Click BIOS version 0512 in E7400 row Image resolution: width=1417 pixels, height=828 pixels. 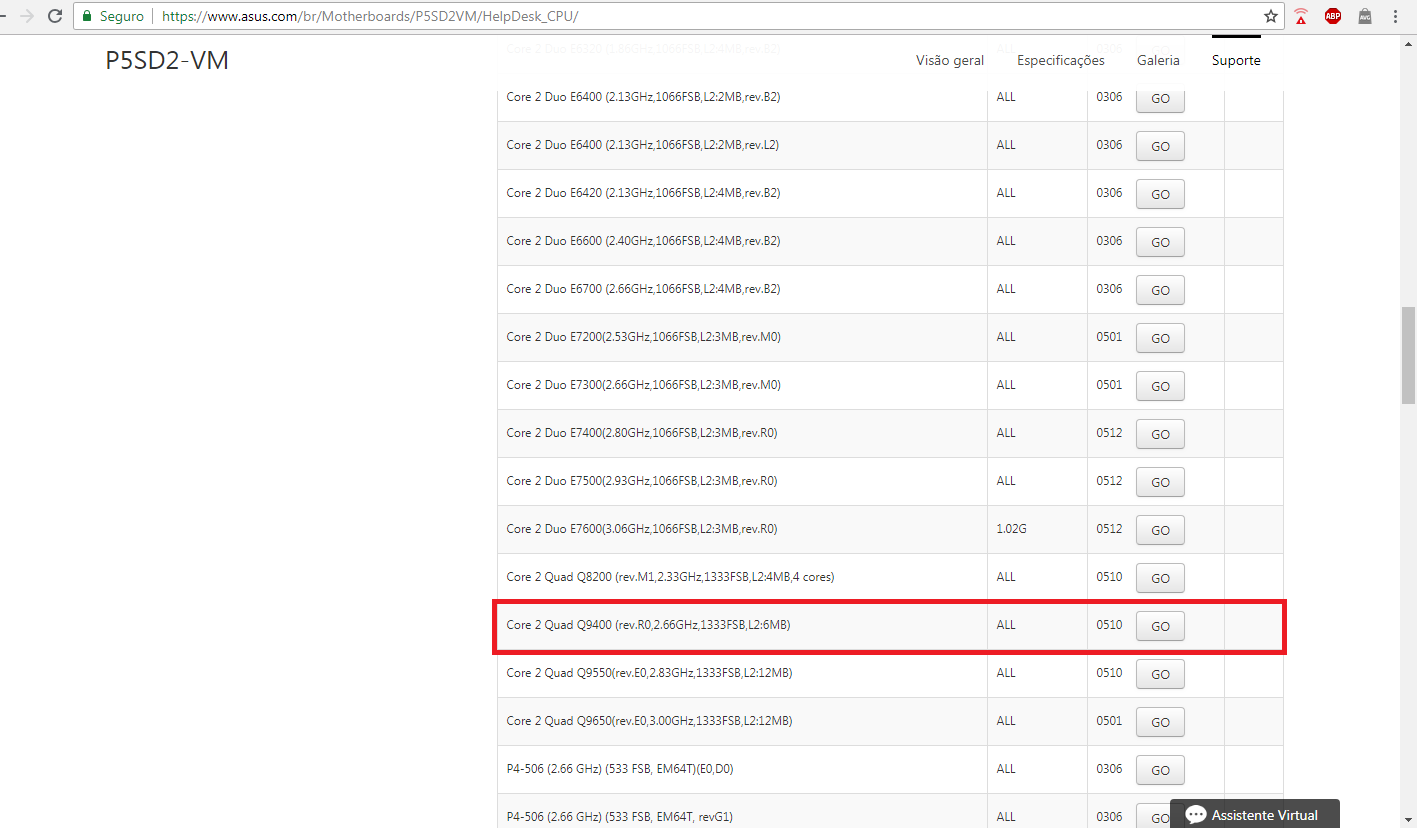[x=1109, y=433]
